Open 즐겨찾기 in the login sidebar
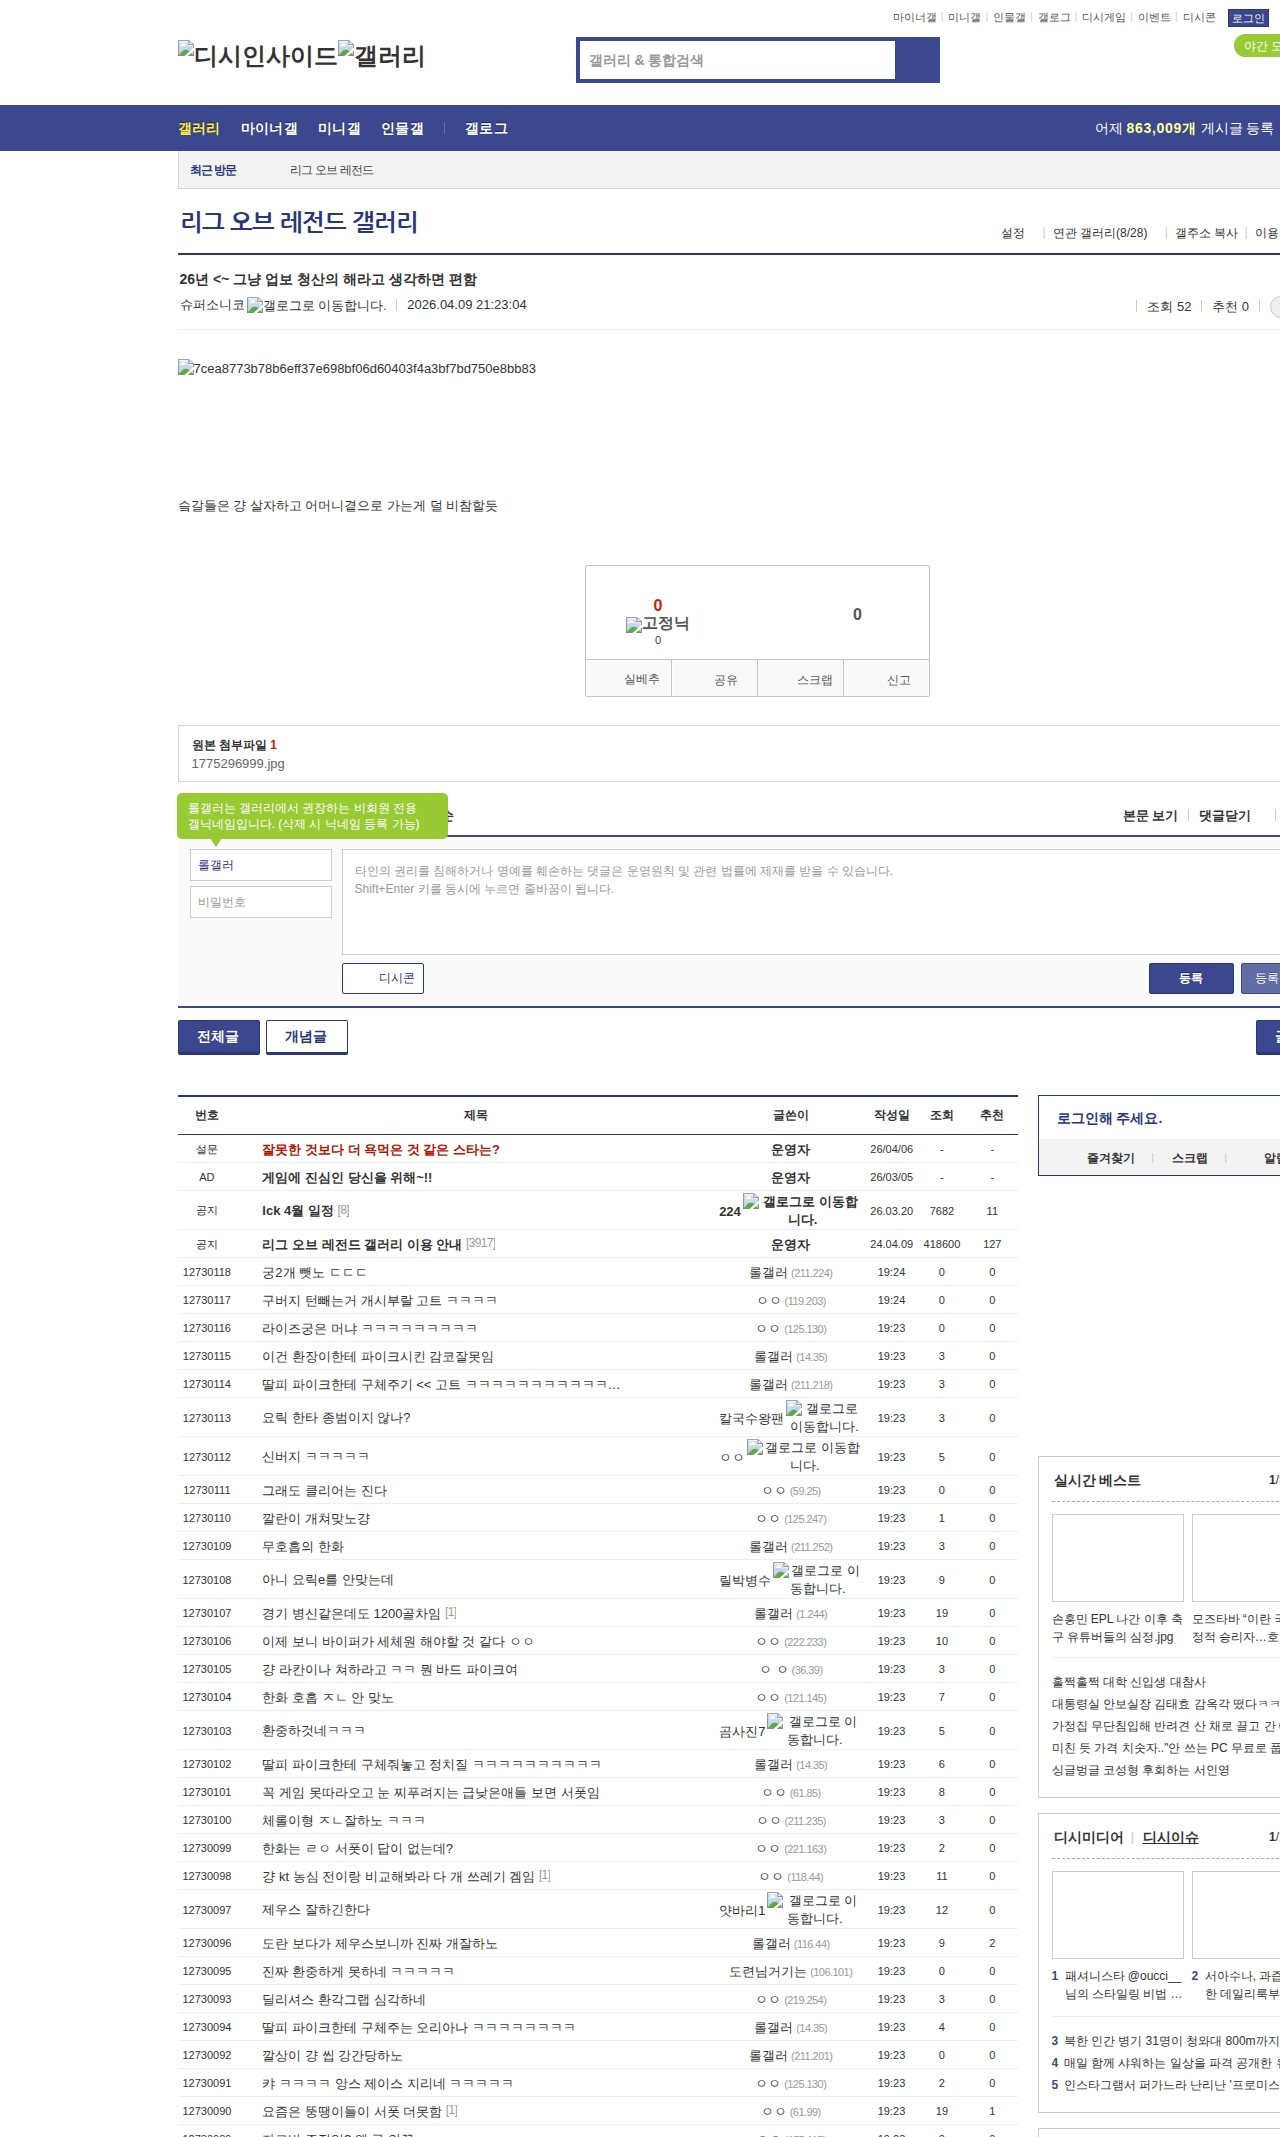 [1111, 1158]
